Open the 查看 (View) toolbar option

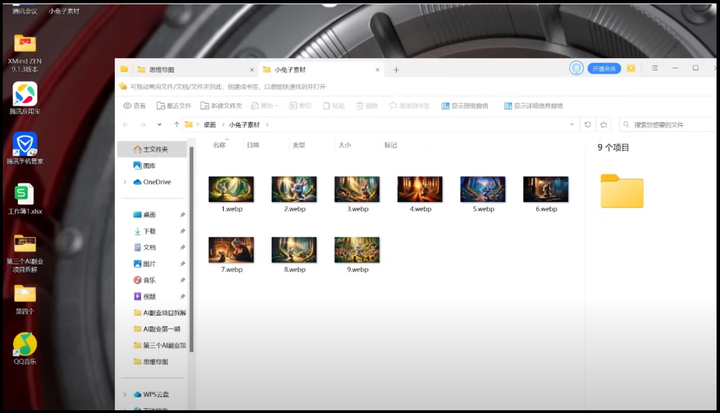click(135, 106)
